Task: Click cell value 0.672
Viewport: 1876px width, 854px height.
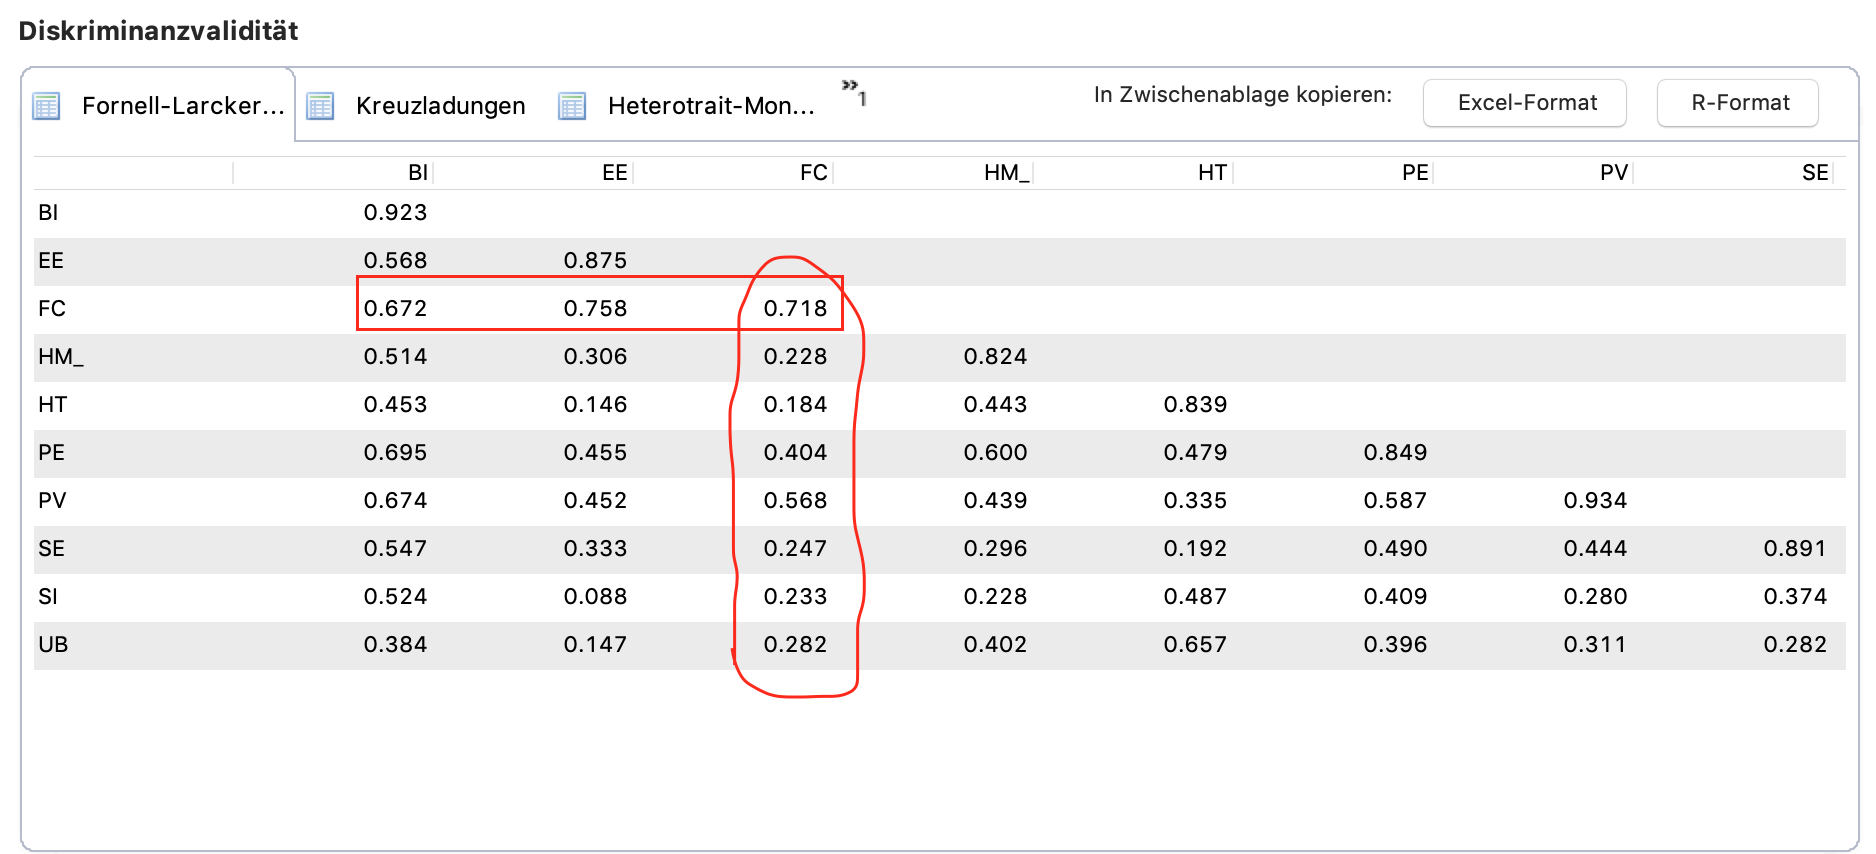Action: (x=395, y=309)
